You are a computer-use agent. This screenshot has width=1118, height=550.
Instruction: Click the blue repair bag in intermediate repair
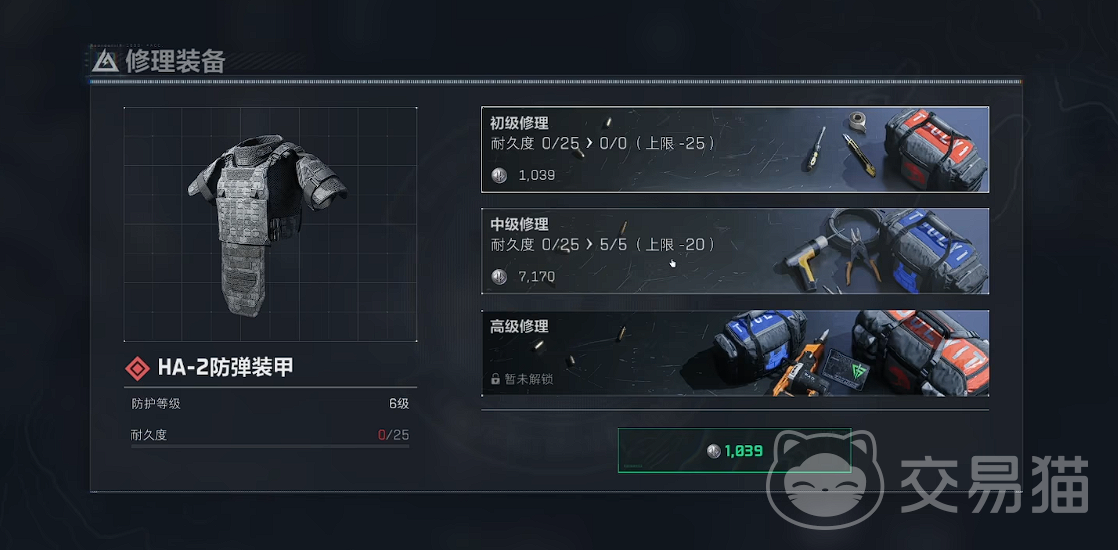click(x=934, y=251)
